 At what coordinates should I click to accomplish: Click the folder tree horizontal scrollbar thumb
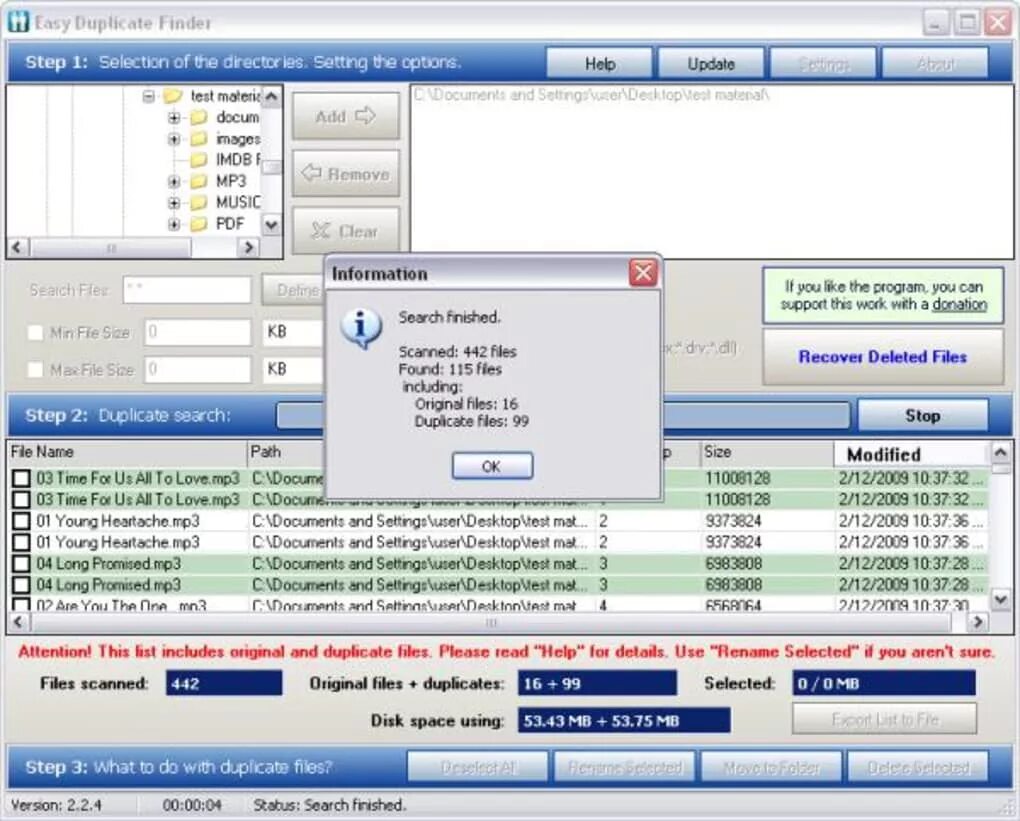111,248
